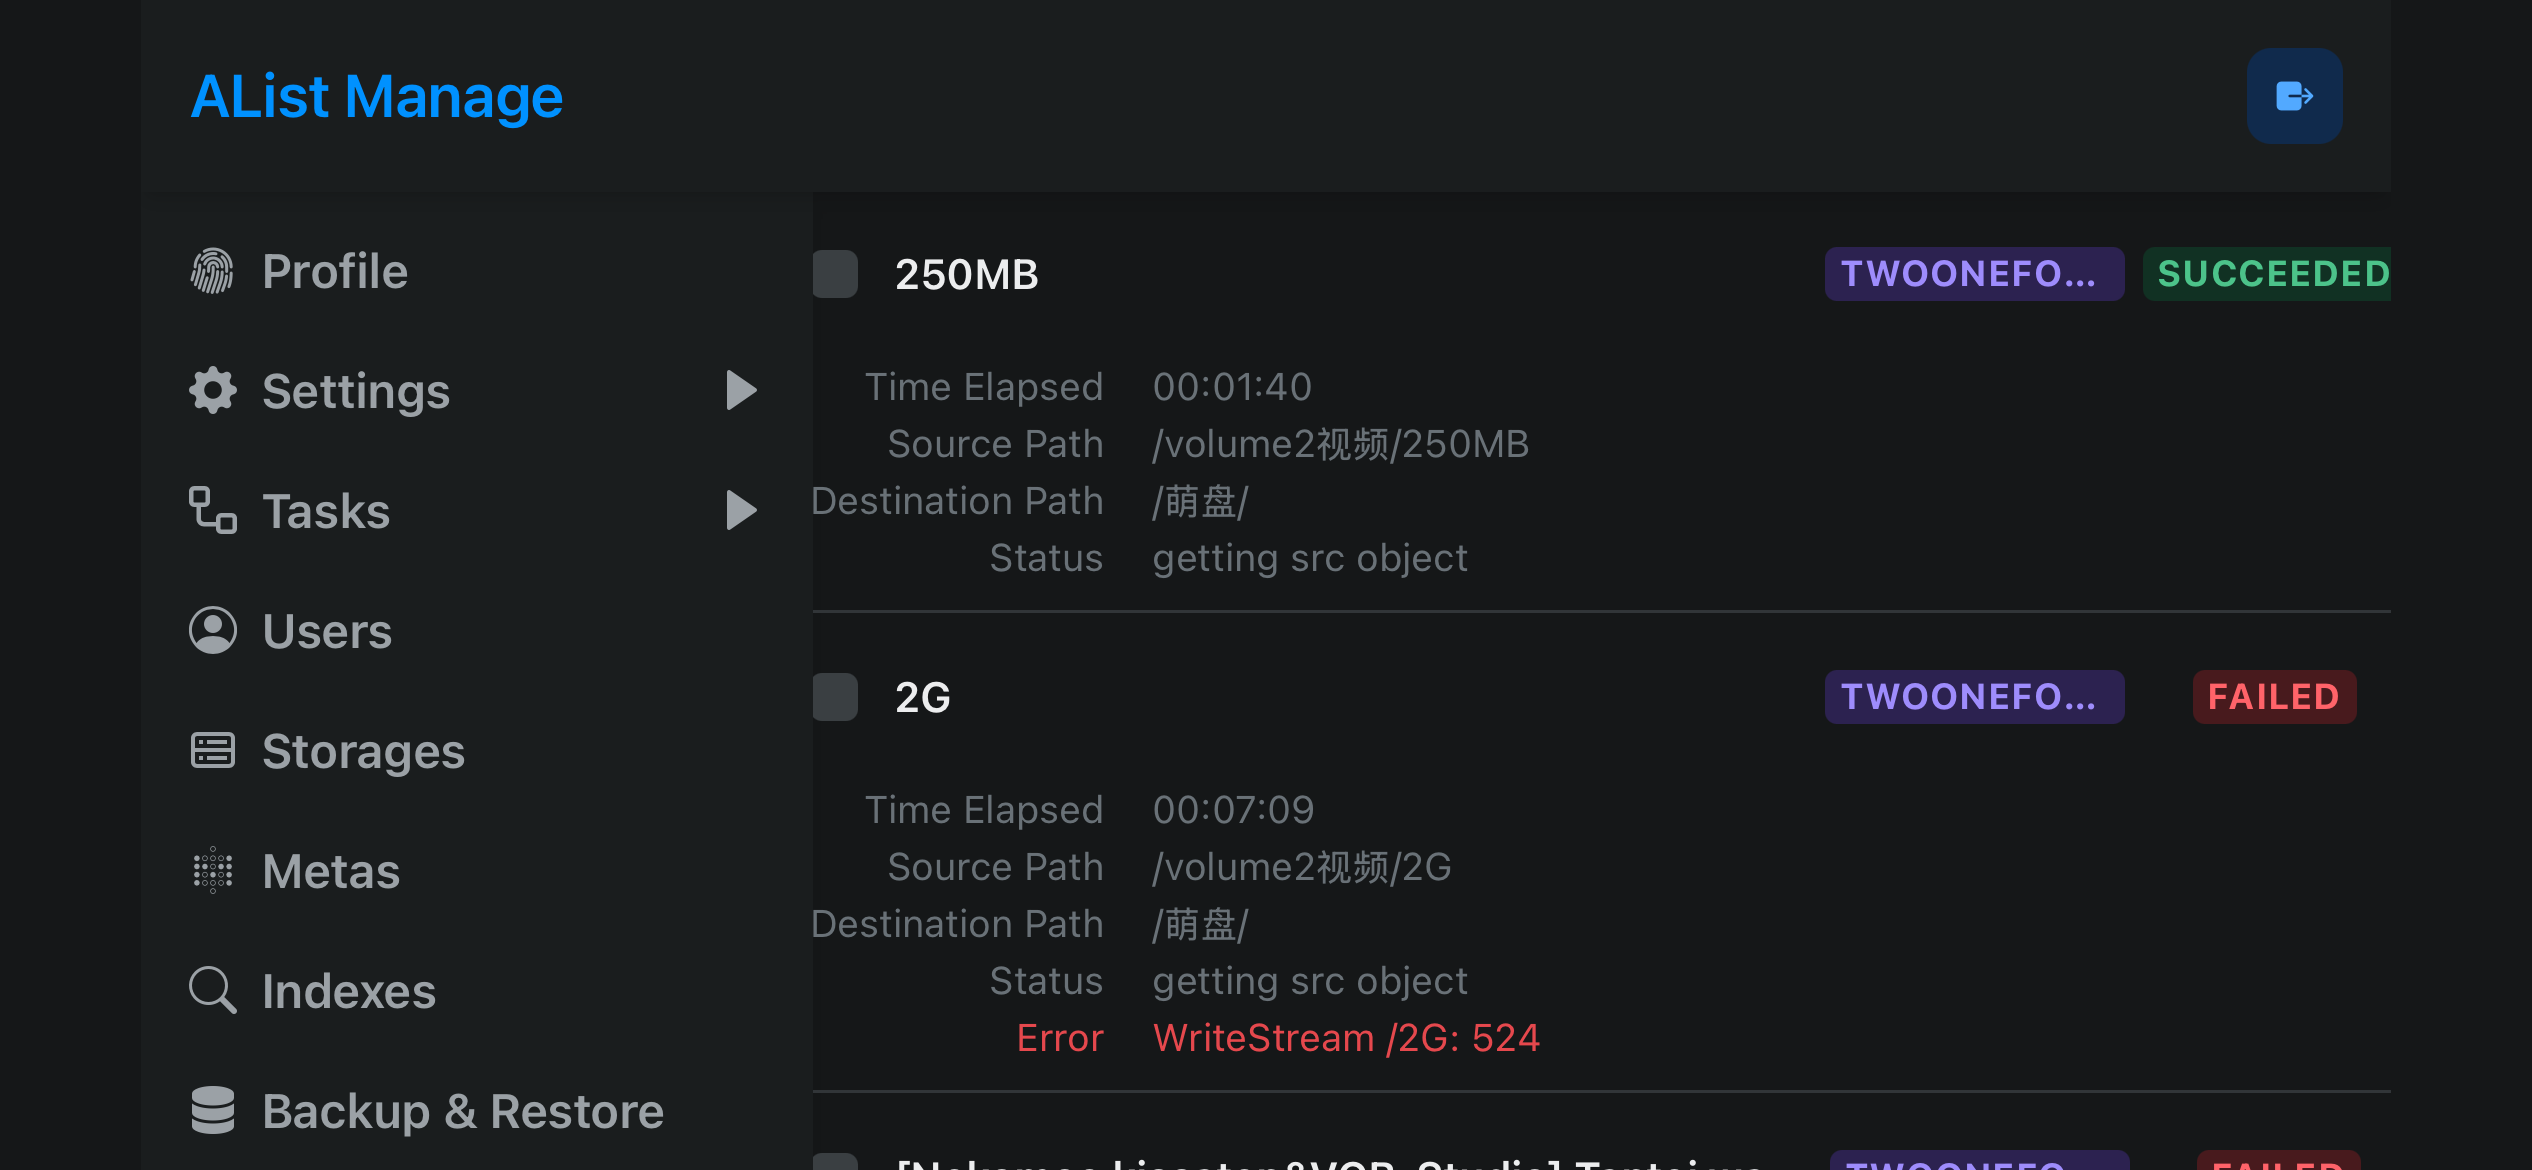Click the Tasks flow icon in sidebar
This screenshot has width=2532, height=1170.
213,511
